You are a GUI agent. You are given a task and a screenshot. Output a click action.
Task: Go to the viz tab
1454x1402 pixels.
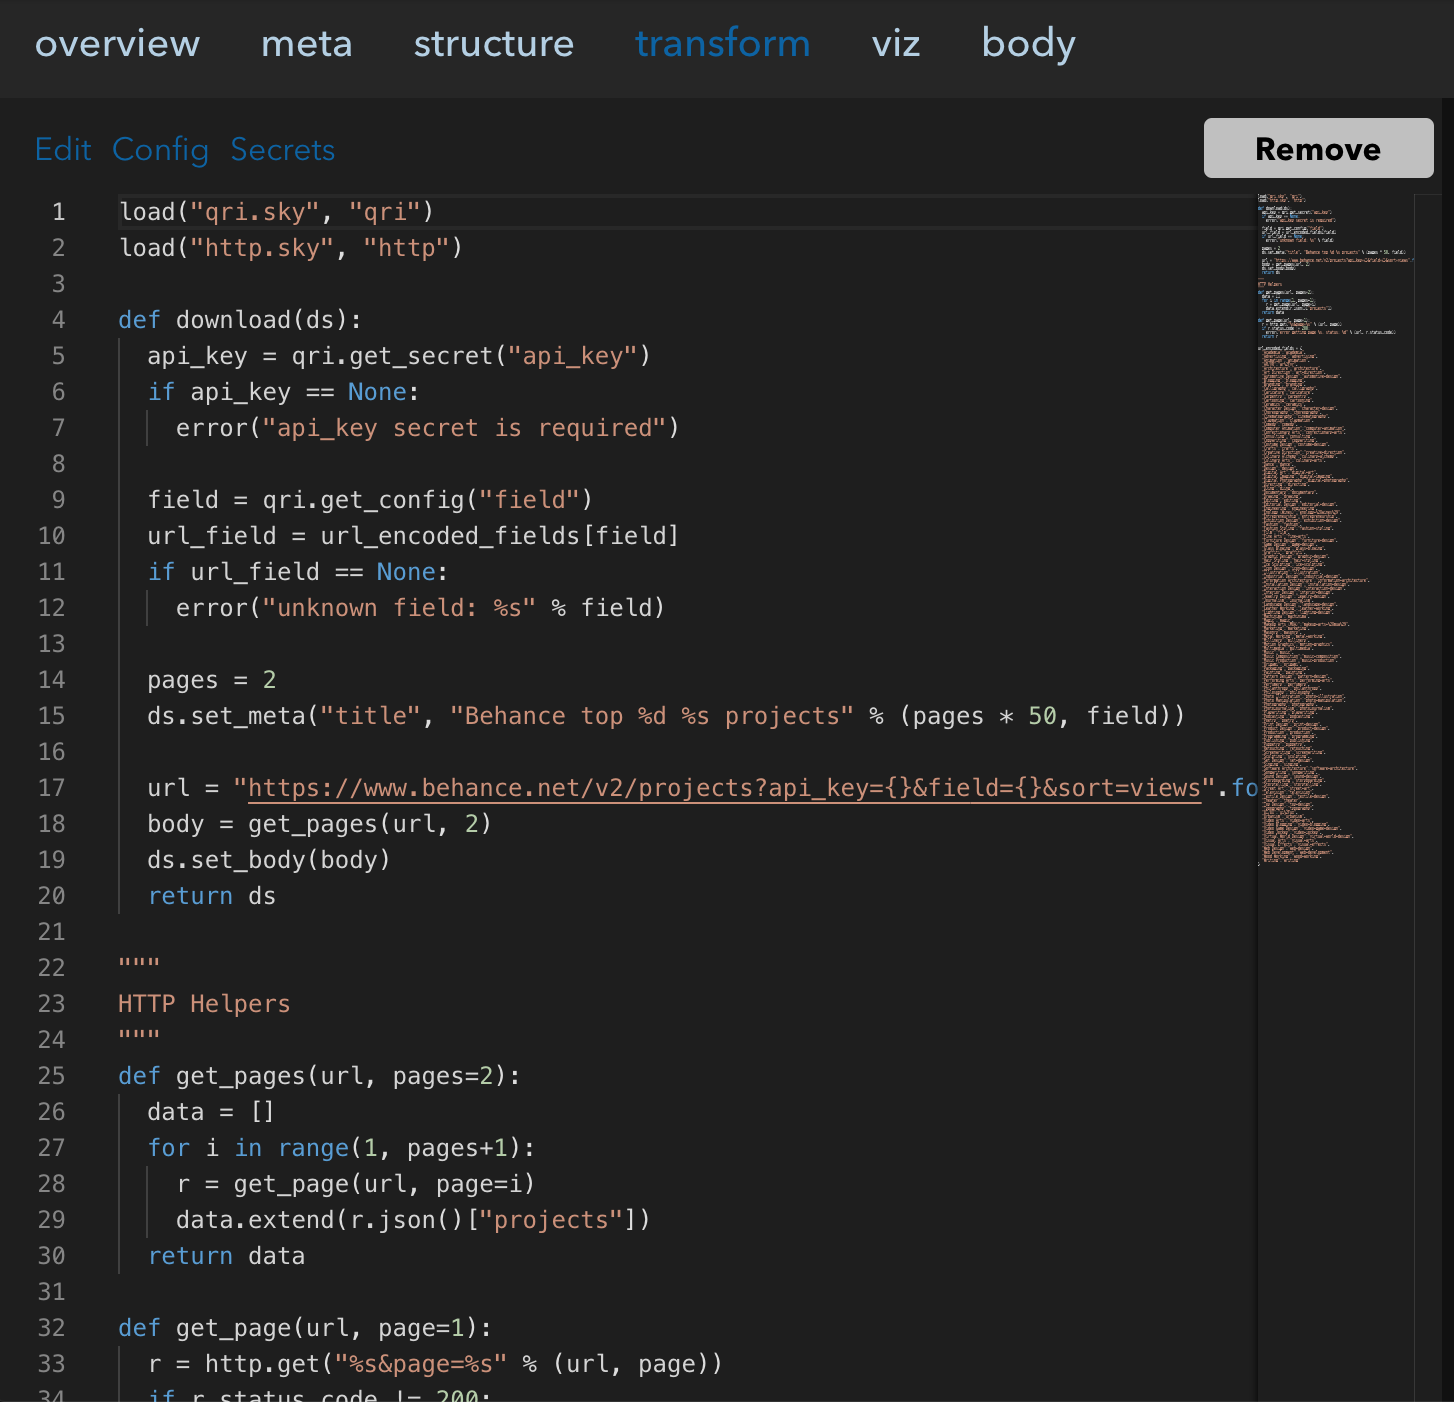896,44
